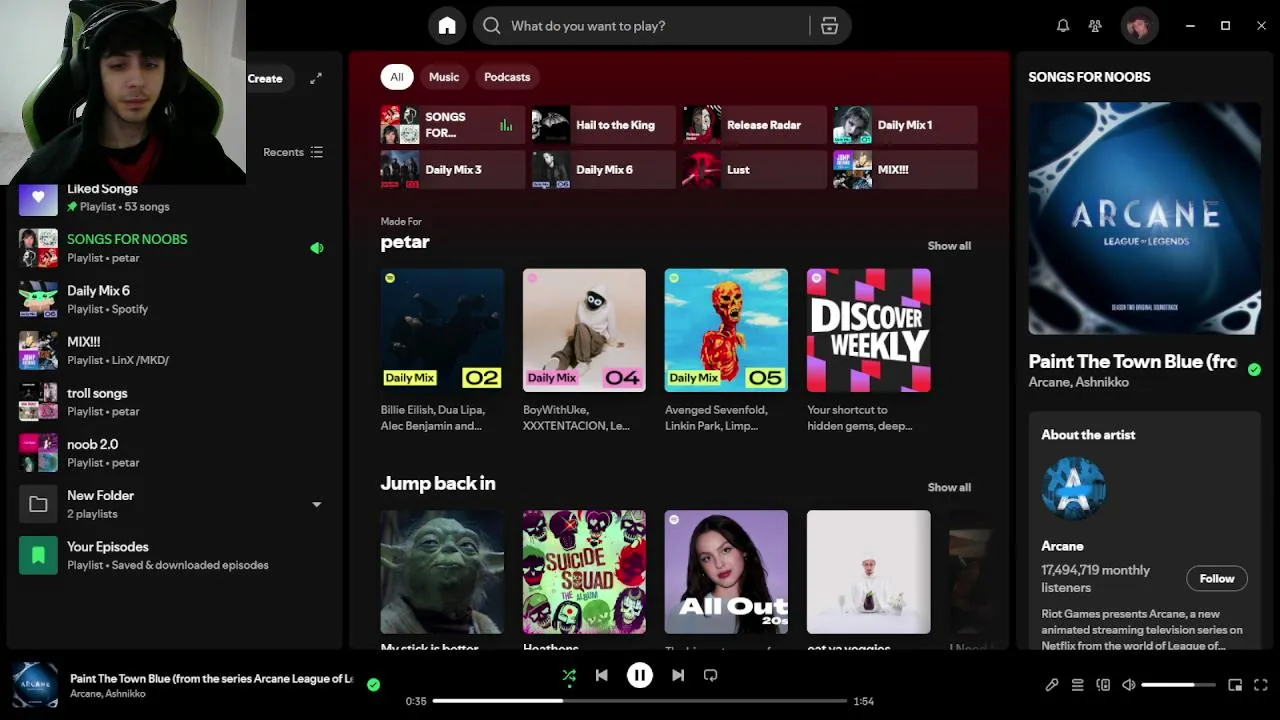Open Daily Mix 1 tile
This screenshot has width=1280, height=720.
905,125
